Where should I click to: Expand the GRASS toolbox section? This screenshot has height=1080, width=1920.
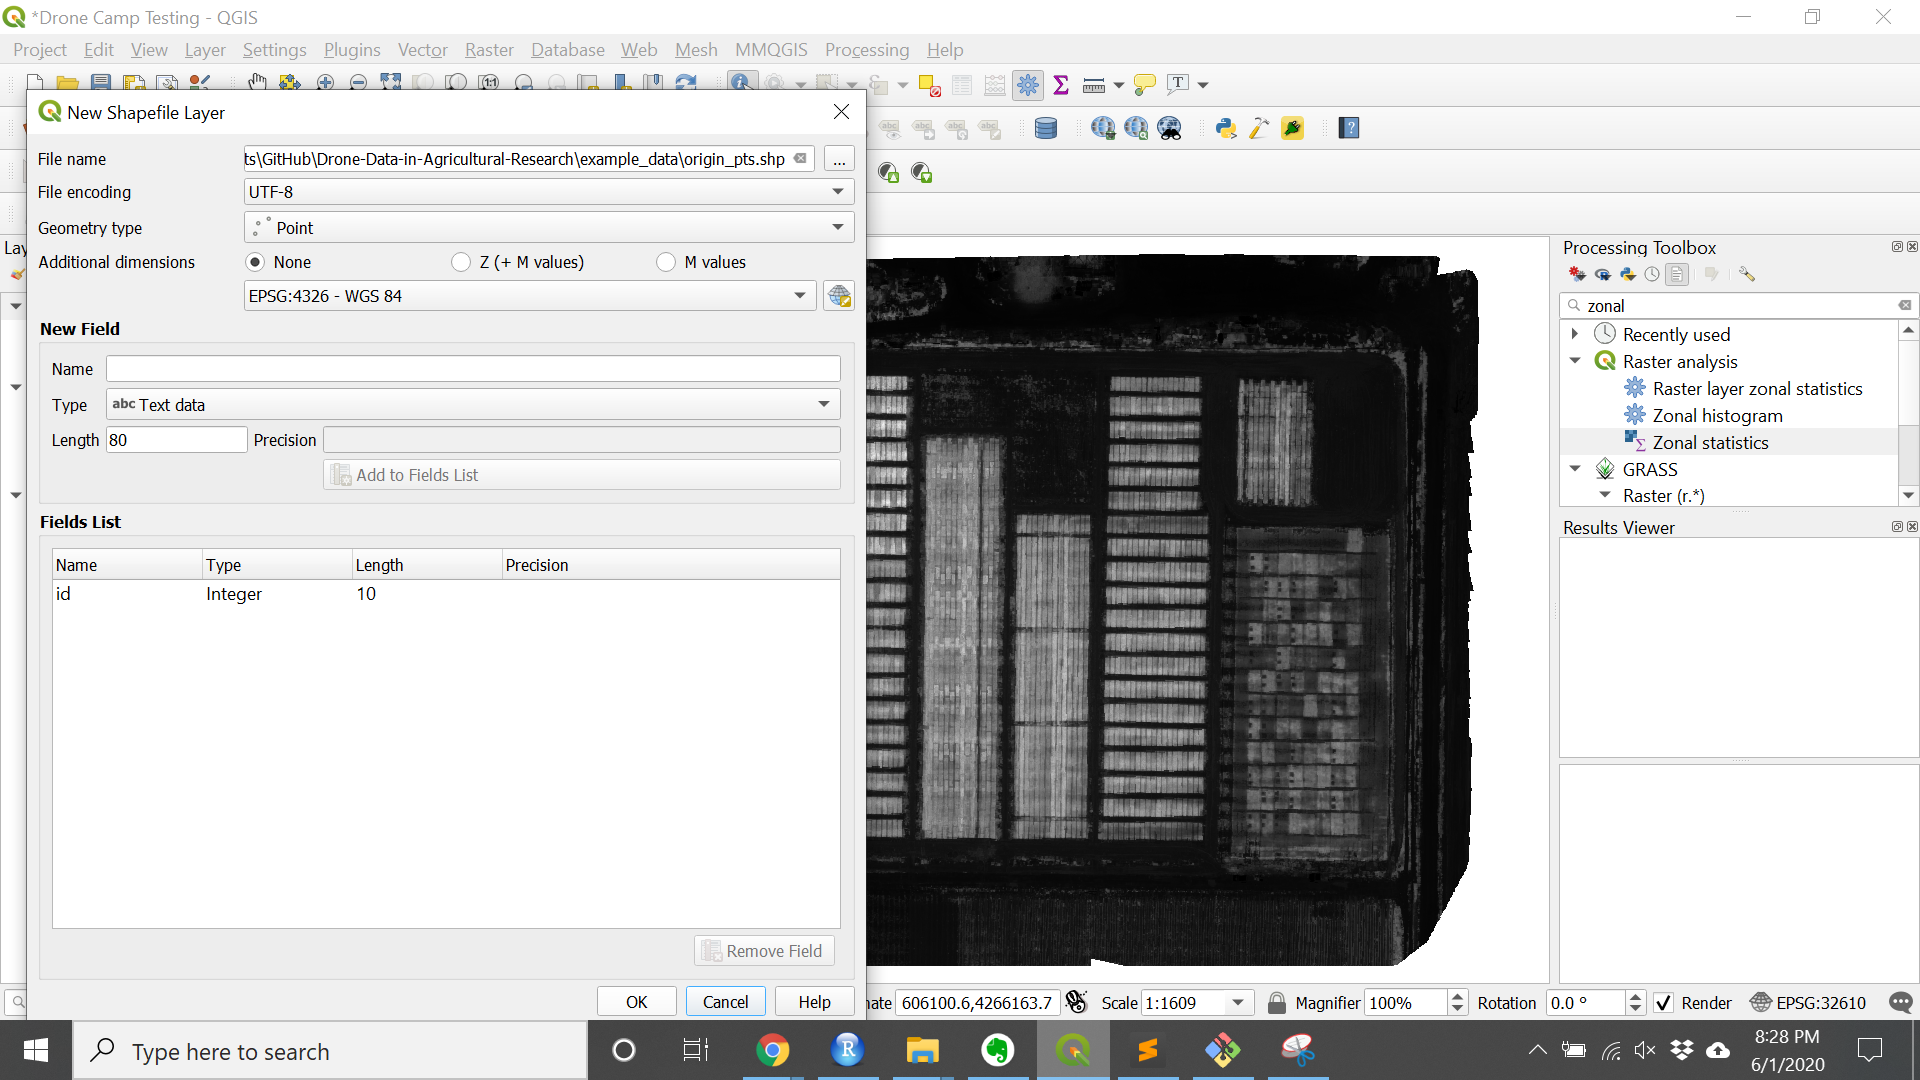(1576, 468)
